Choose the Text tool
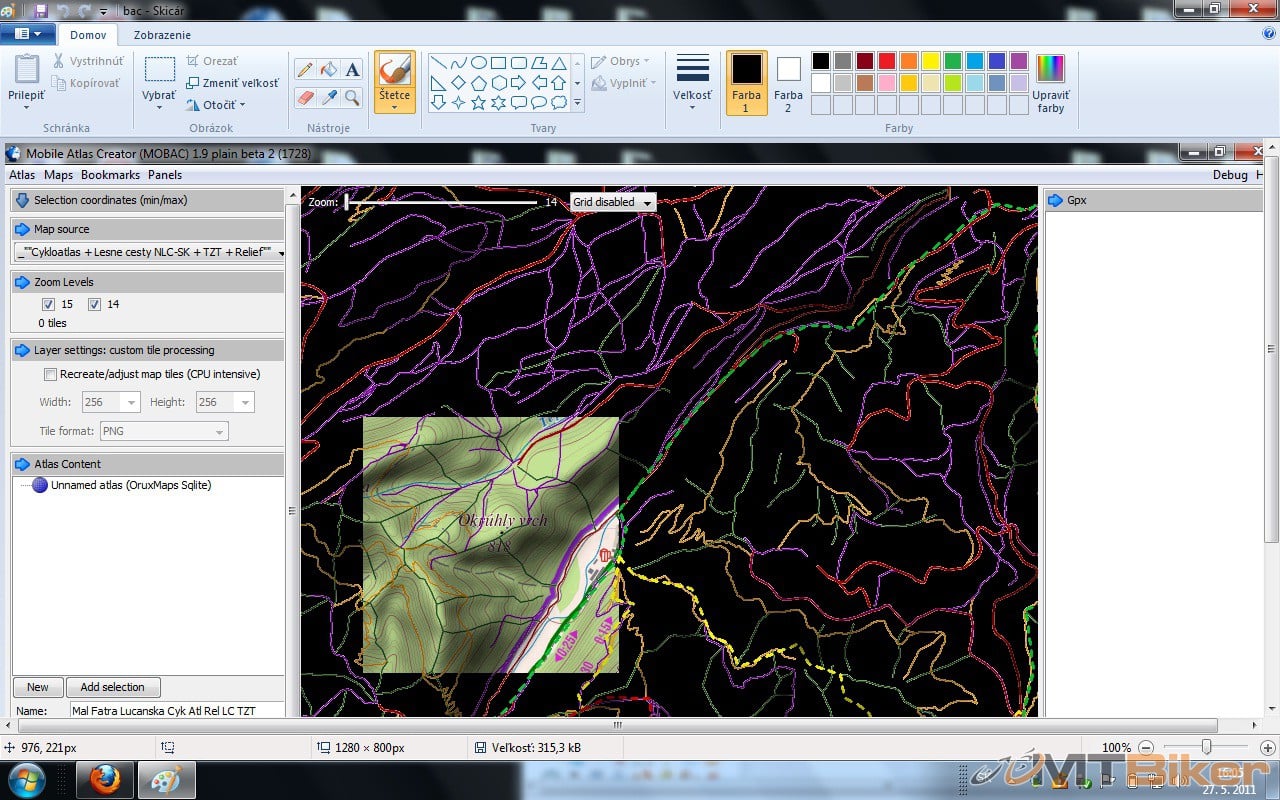 point(352,70)
